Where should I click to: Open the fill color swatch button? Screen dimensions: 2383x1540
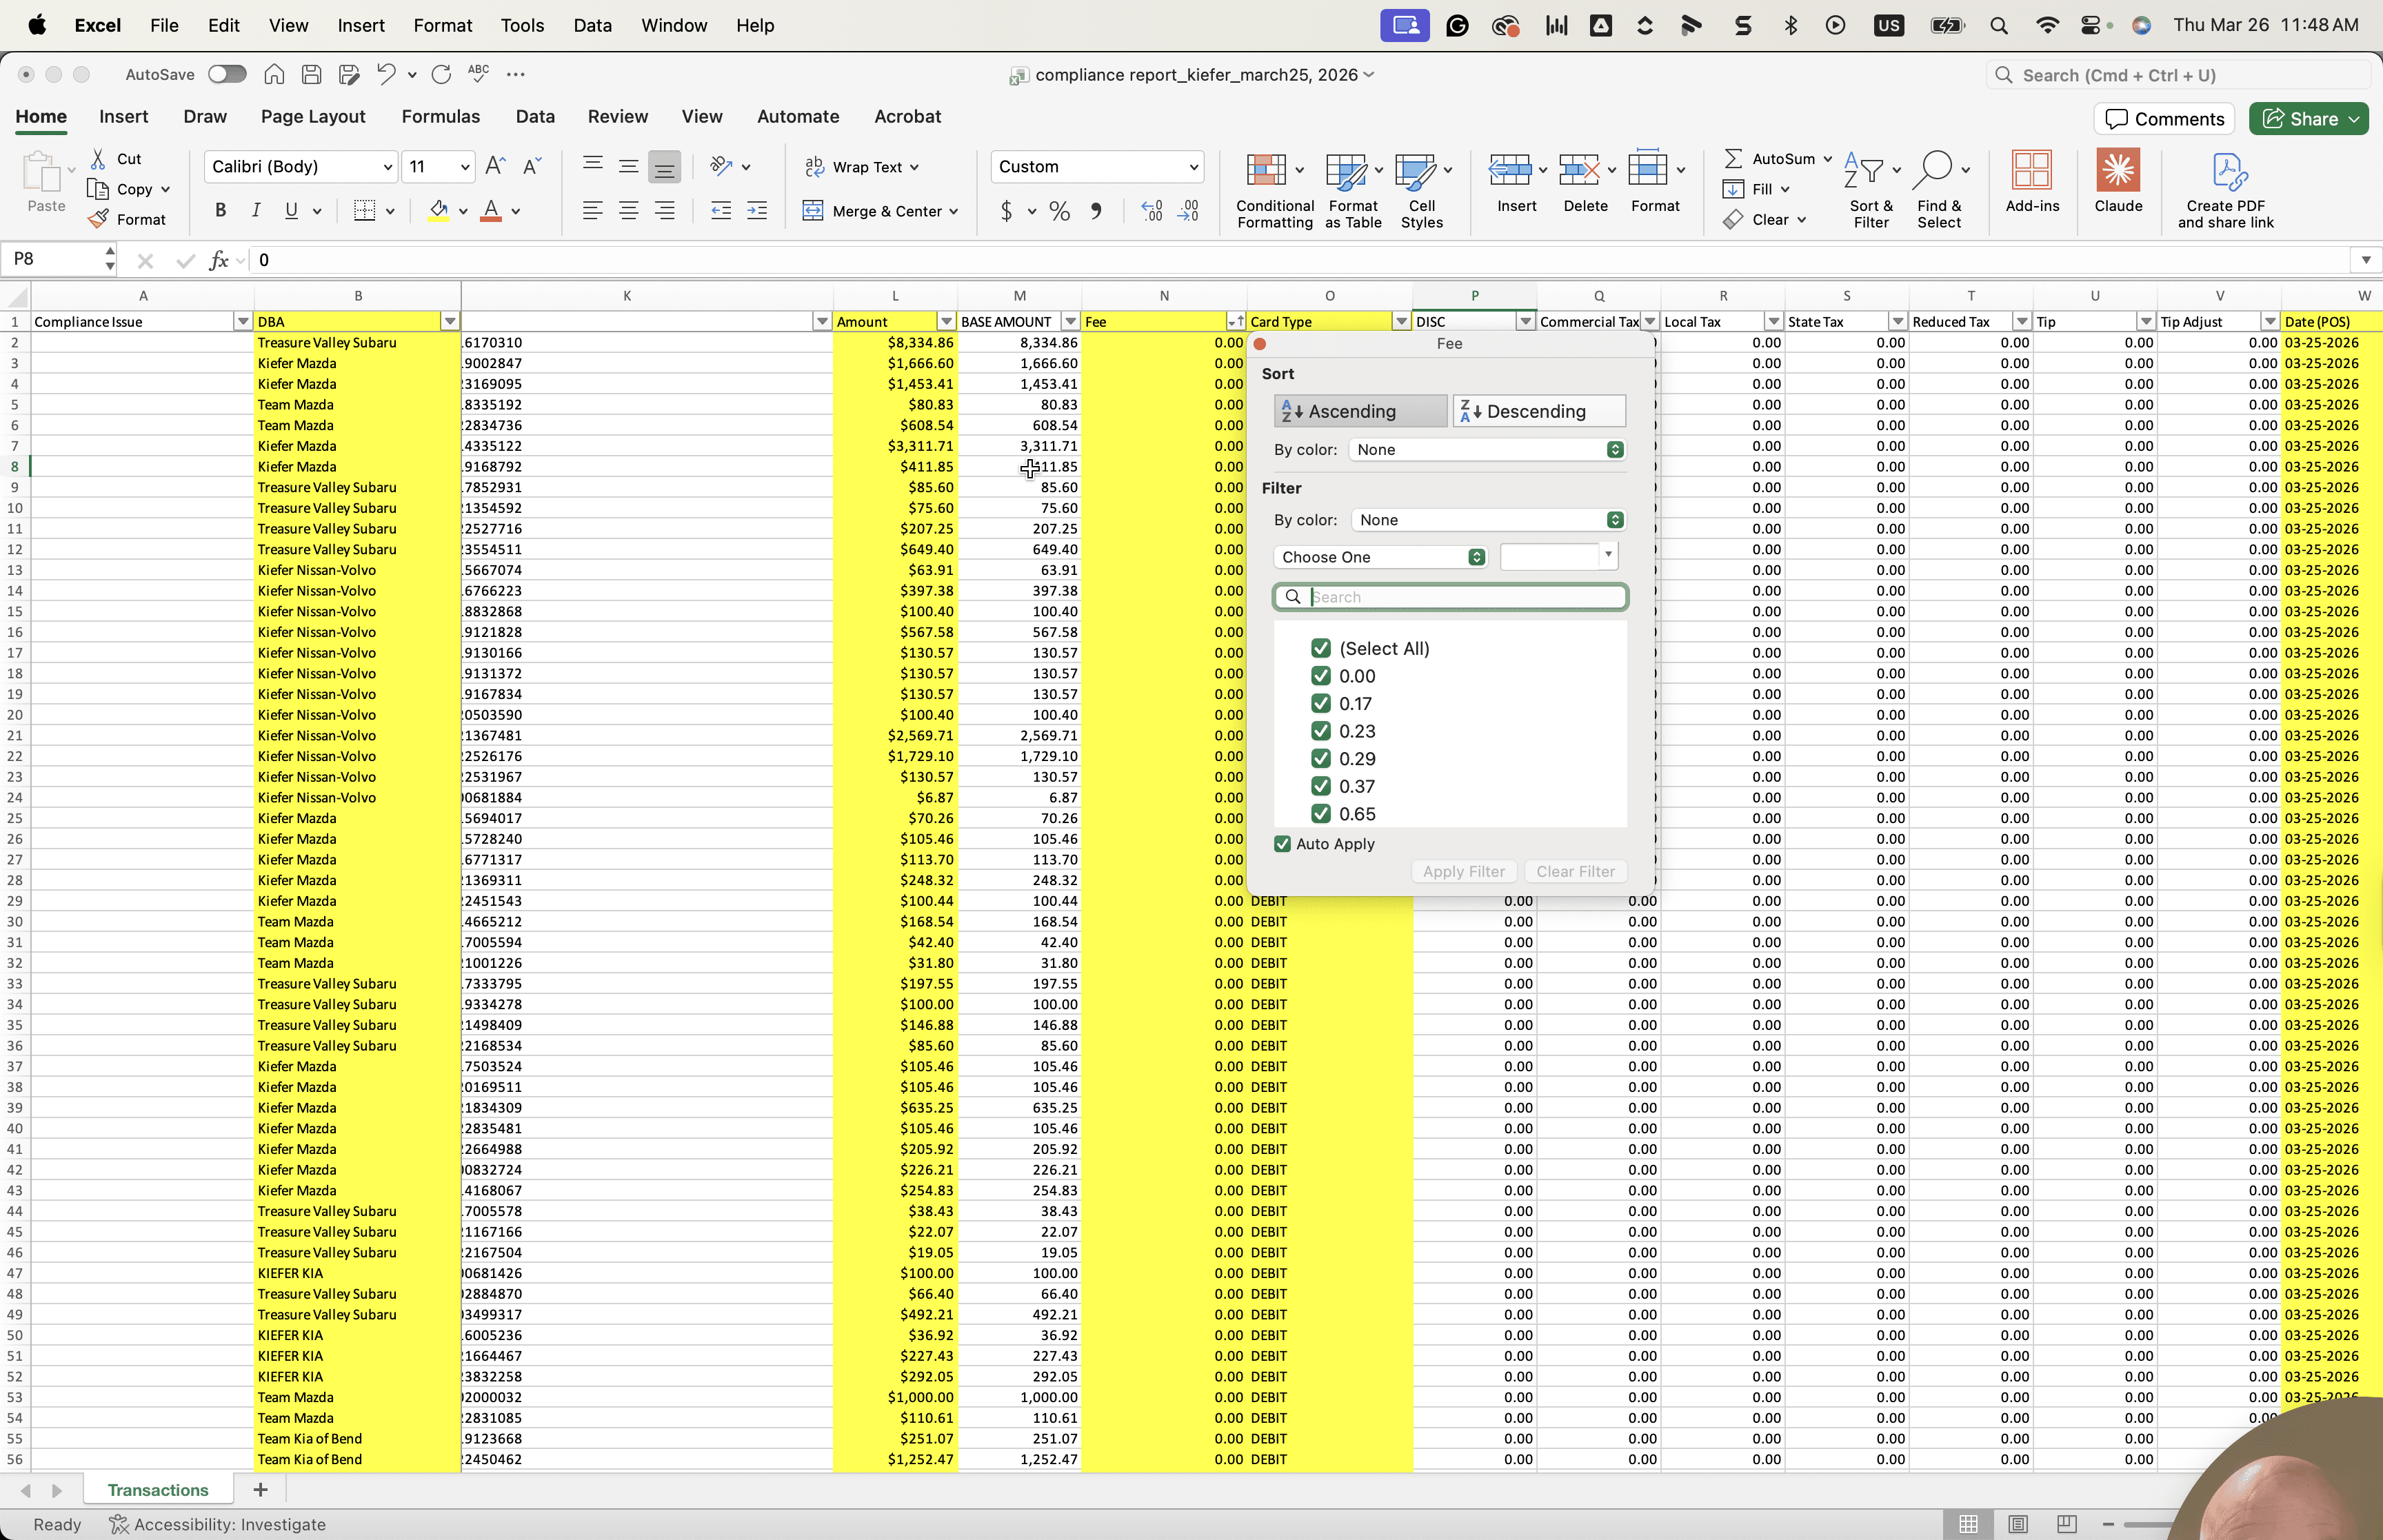[x=438, y=211]
